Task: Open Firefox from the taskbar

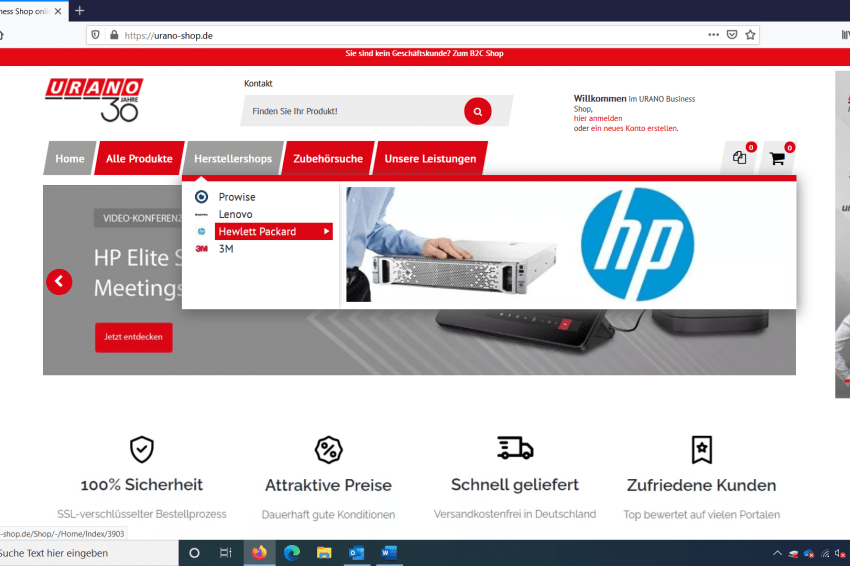Action: (x=259, y=553)
